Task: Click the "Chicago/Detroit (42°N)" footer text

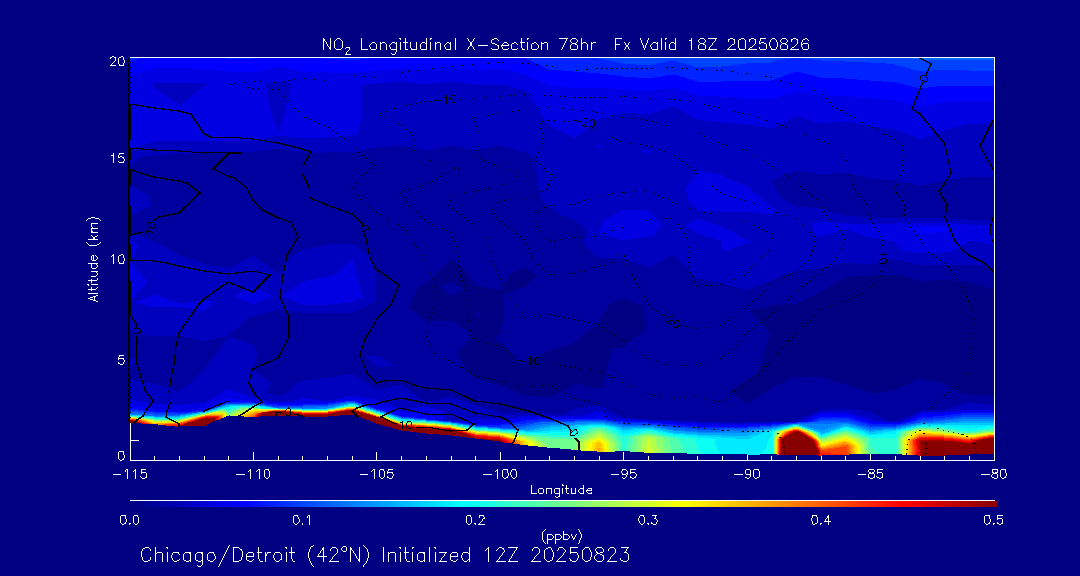Action: click(x=258, y=555)
